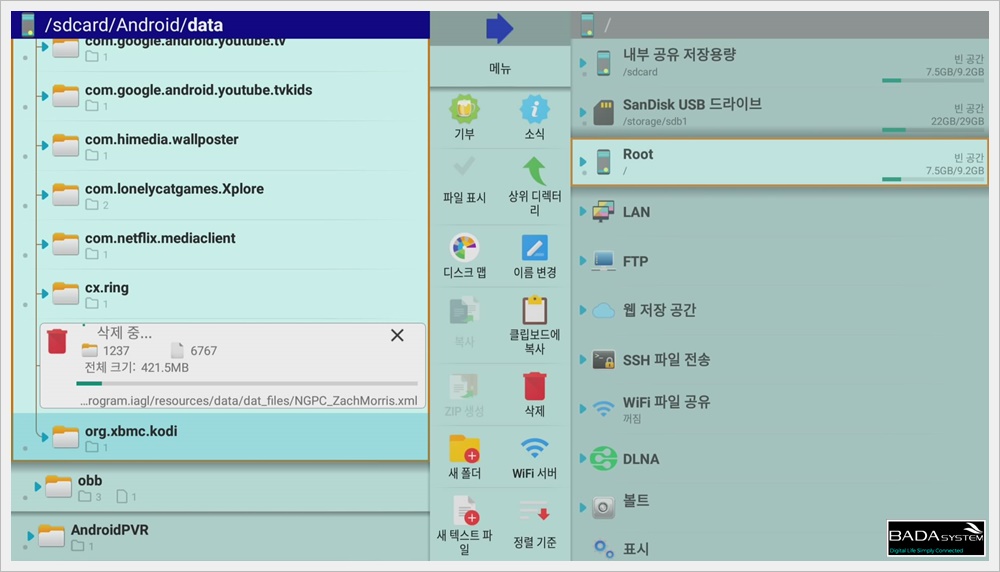Click the red trash icon in deleting dialog
Image resolution: width=1000 pixels, height=572 pixels.
click(x=57, y=341)
